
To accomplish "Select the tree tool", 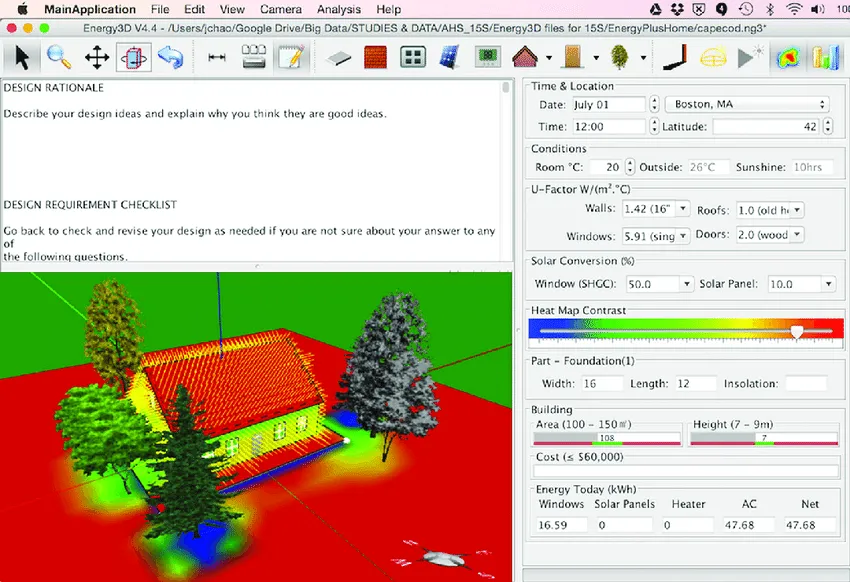I will [619, 57].
